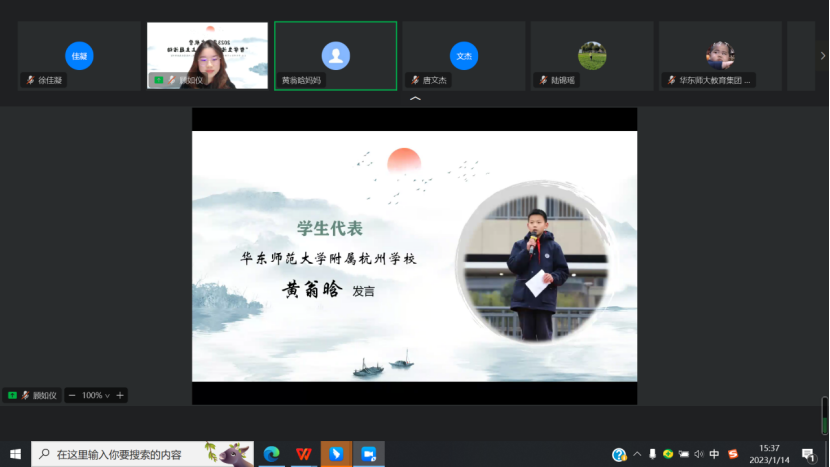
Task: Toggle Chinese input mode indicator 中
Action: 715,454
